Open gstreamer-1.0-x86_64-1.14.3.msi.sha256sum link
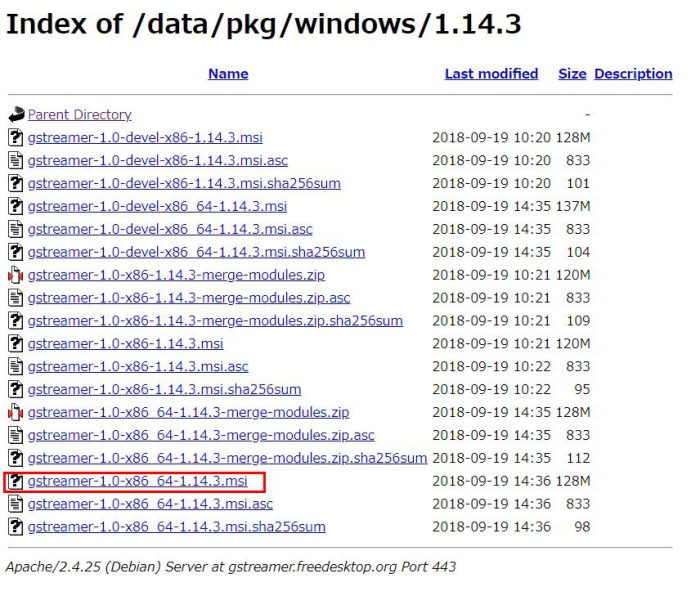The width and height of the screenshot is (700, 605). (x=177, y=527)
